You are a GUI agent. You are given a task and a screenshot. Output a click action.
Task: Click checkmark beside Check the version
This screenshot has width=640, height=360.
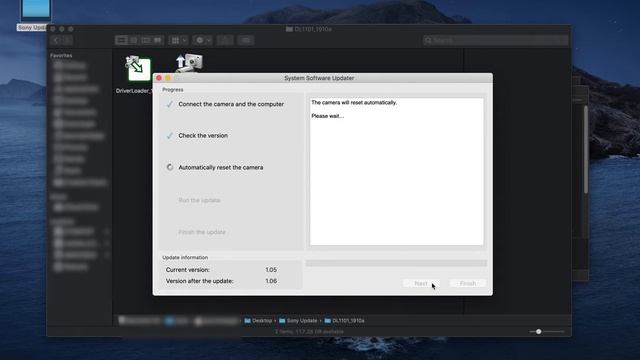coord(169,136)
